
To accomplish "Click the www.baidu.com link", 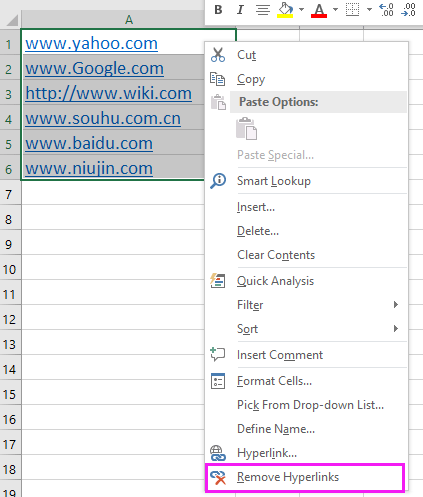I will pyautogui.click(x=89, y=143).
